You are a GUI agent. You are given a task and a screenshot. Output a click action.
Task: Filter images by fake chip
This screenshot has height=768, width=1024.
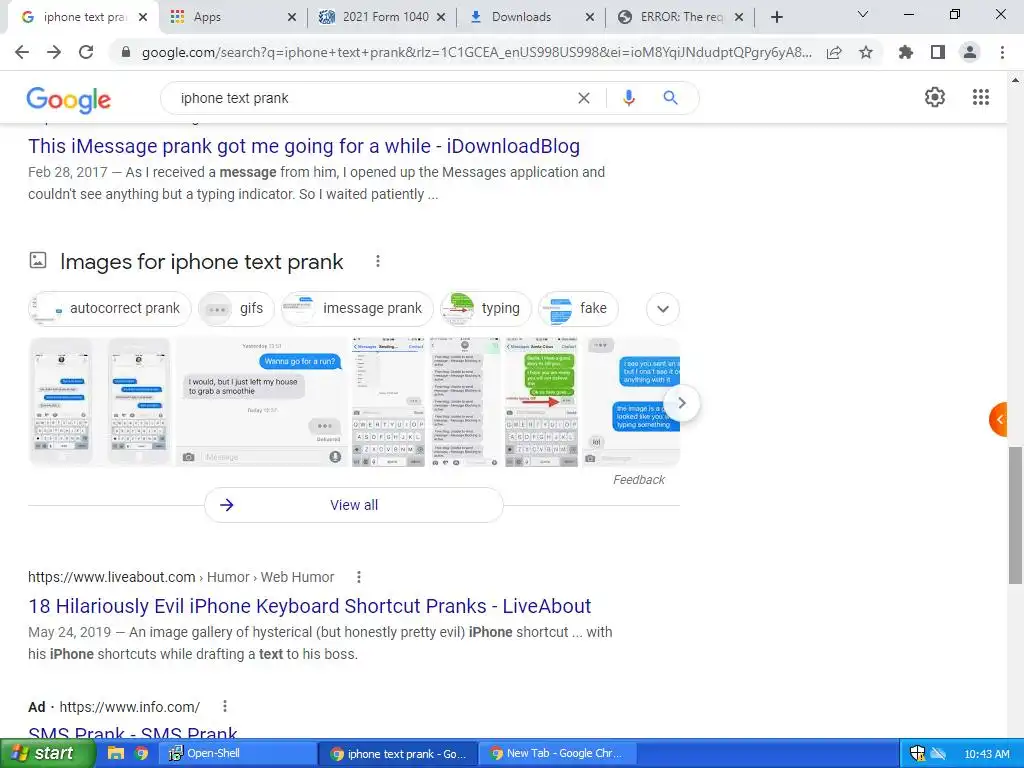point(578,308)
